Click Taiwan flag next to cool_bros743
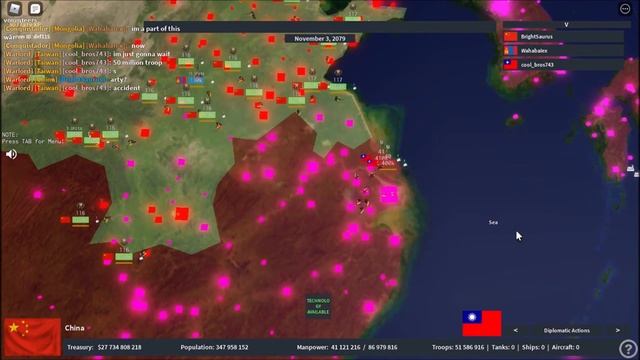 click(510, 65)
